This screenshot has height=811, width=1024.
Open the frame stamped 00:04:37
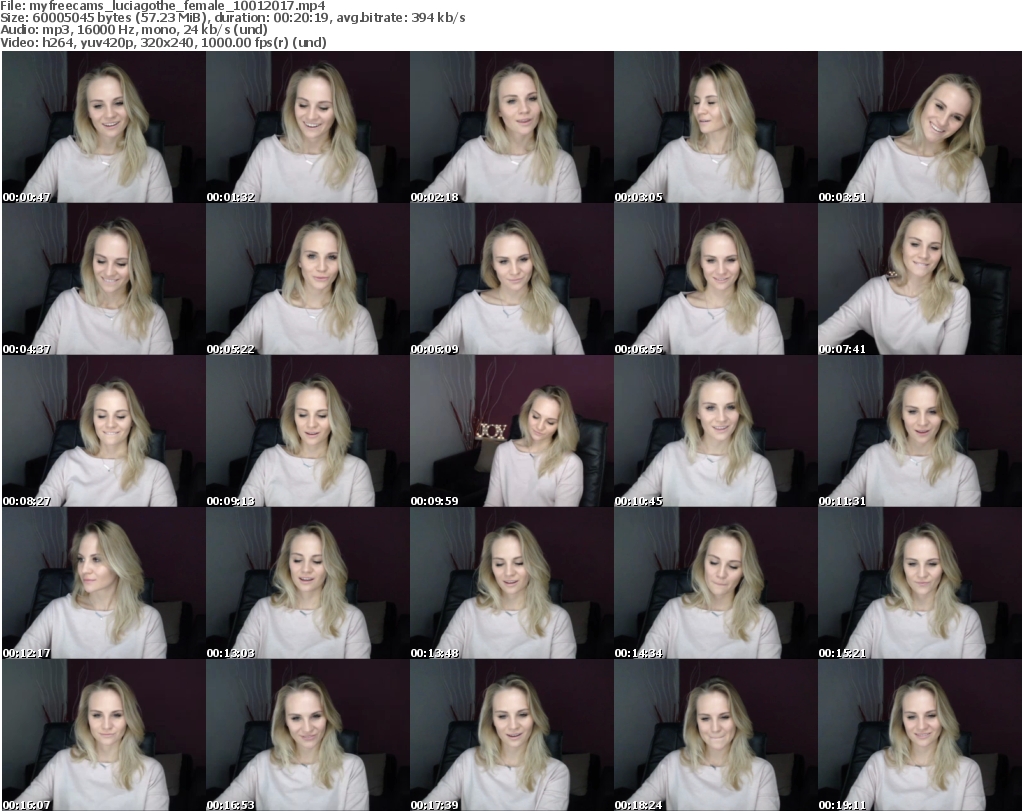pyautogui.click(x=104, y=279)
